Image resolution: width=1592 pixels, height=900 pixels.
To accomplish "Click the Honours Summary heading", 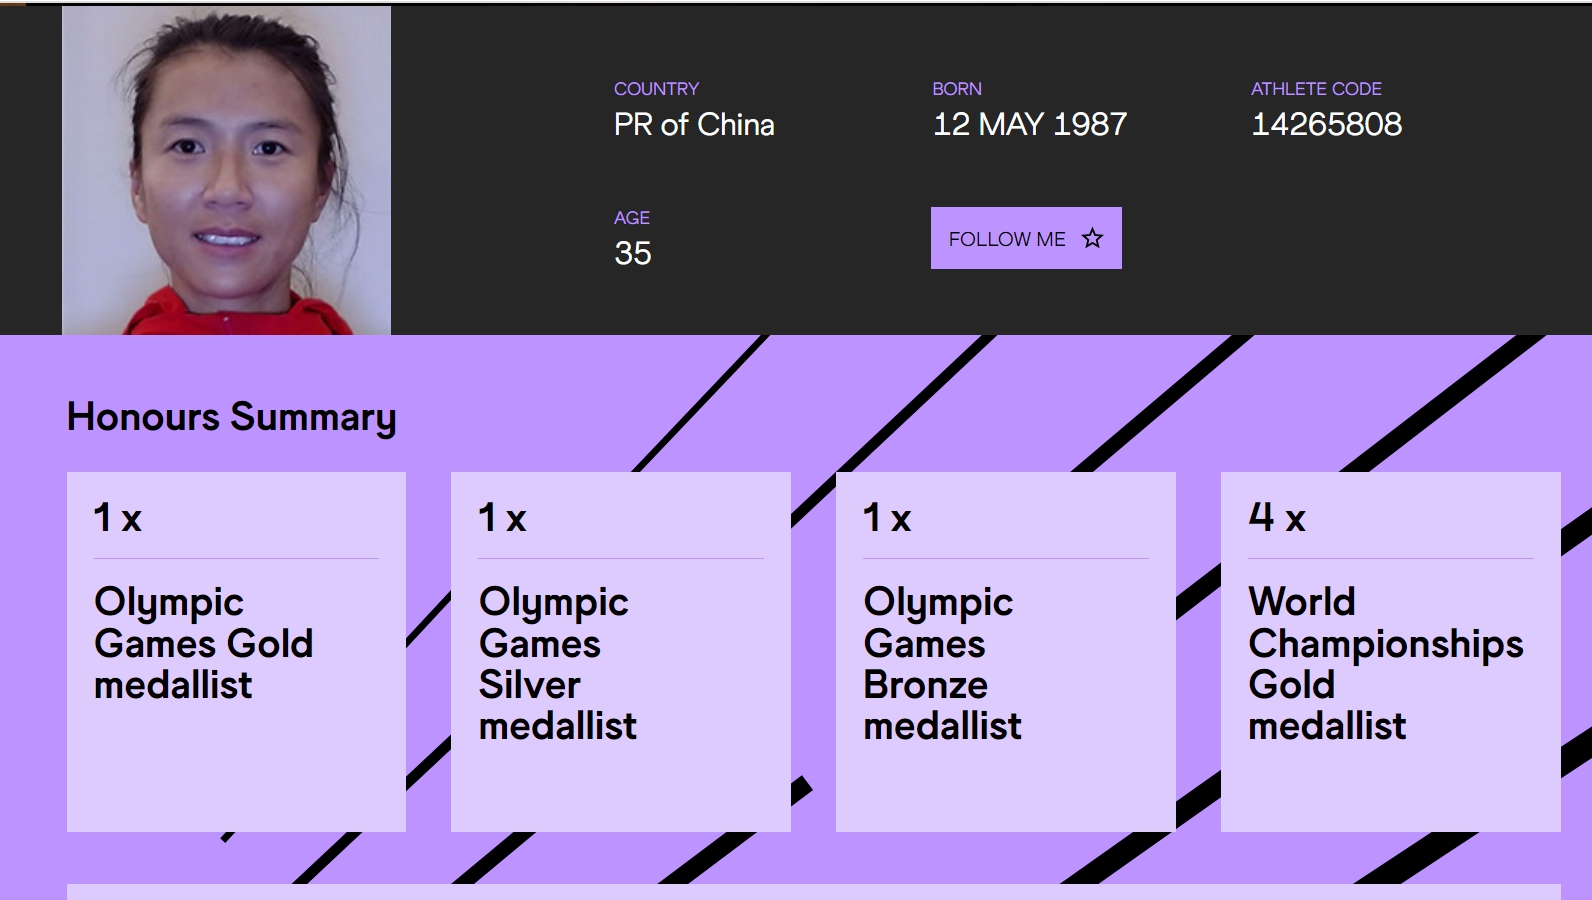I will click(x=231, y=417).
